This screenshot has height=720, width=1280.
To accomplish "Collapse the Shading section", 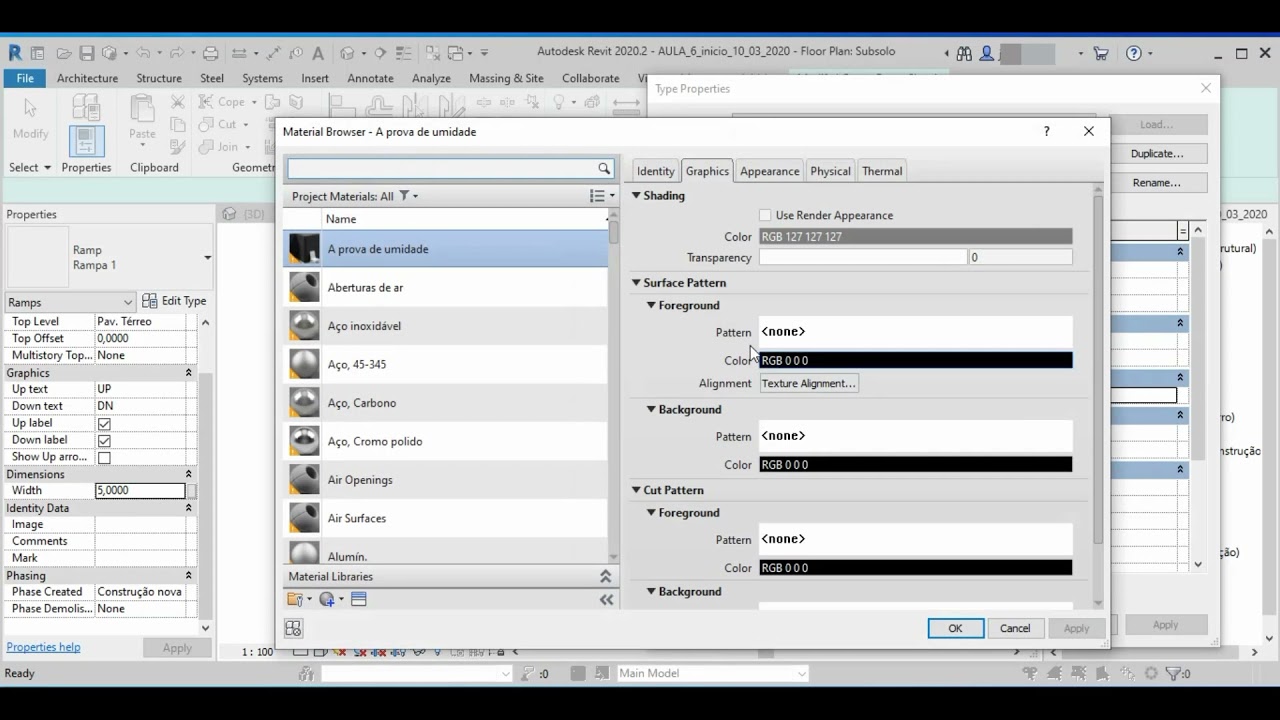I will pyautogui.click(x=636, y=195).
